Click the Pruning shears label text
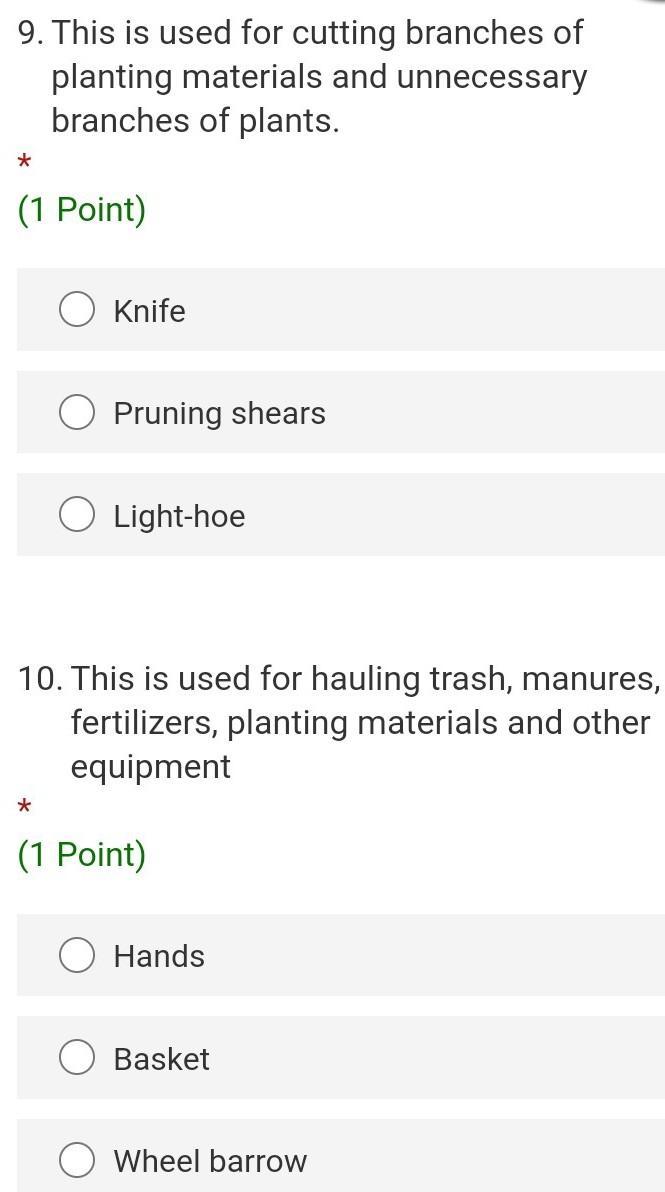This screenshot has height=1192, width=665. click(219, 414)
